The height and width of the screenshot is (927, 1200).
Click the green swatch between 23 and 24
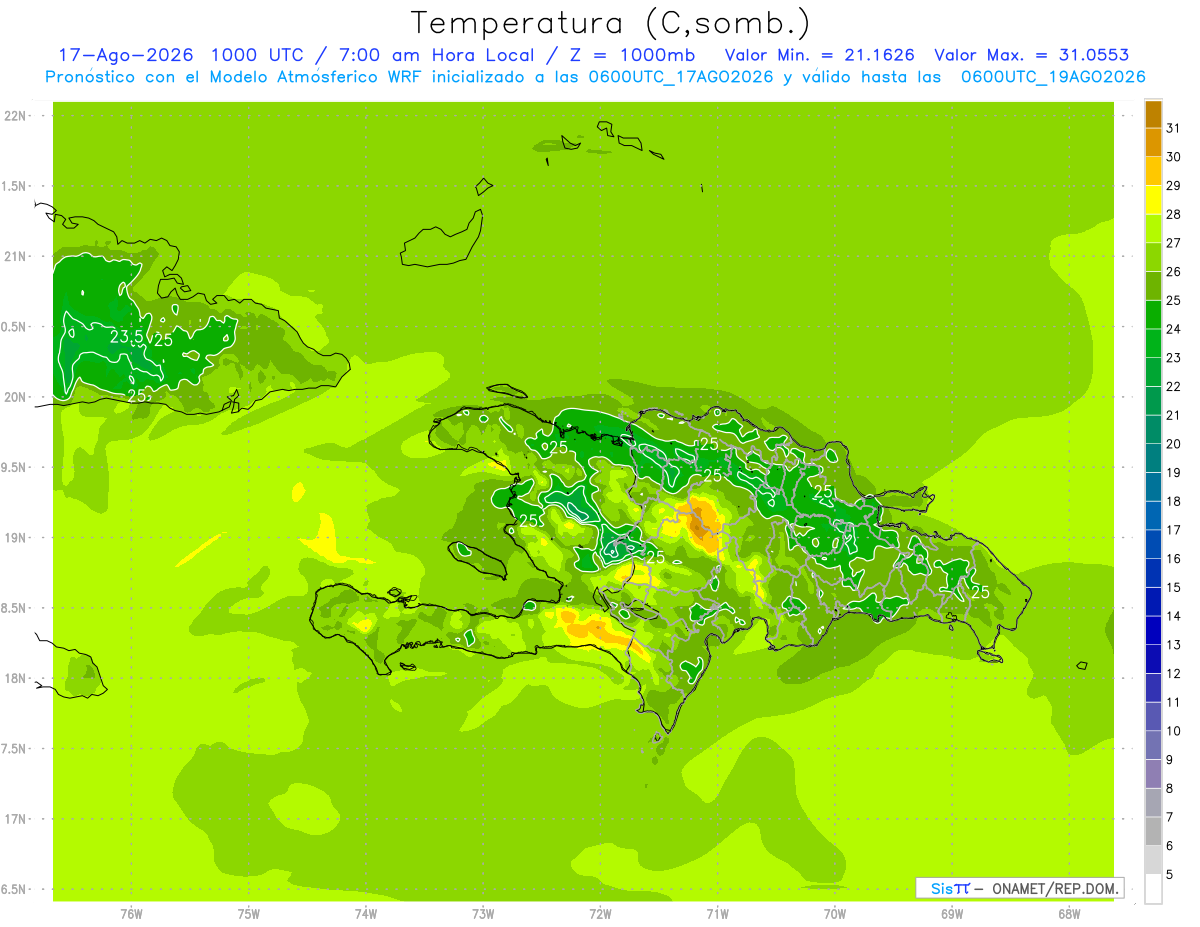1153,343
